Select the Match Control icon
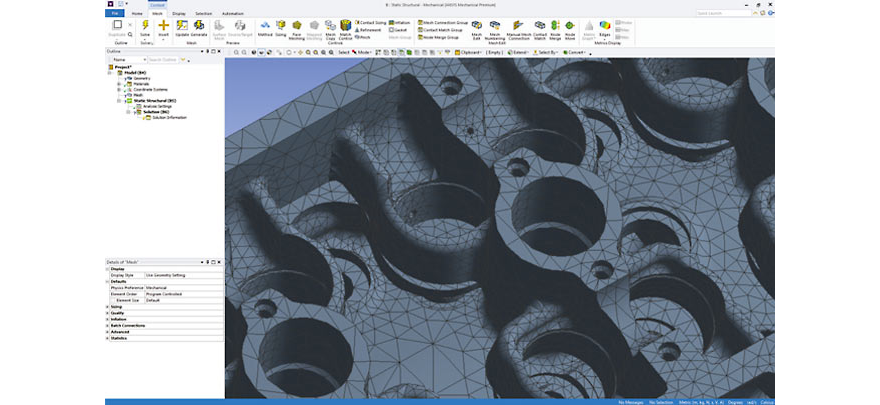The width and height of the screenshot is (880, 405). tap(346, 25)
